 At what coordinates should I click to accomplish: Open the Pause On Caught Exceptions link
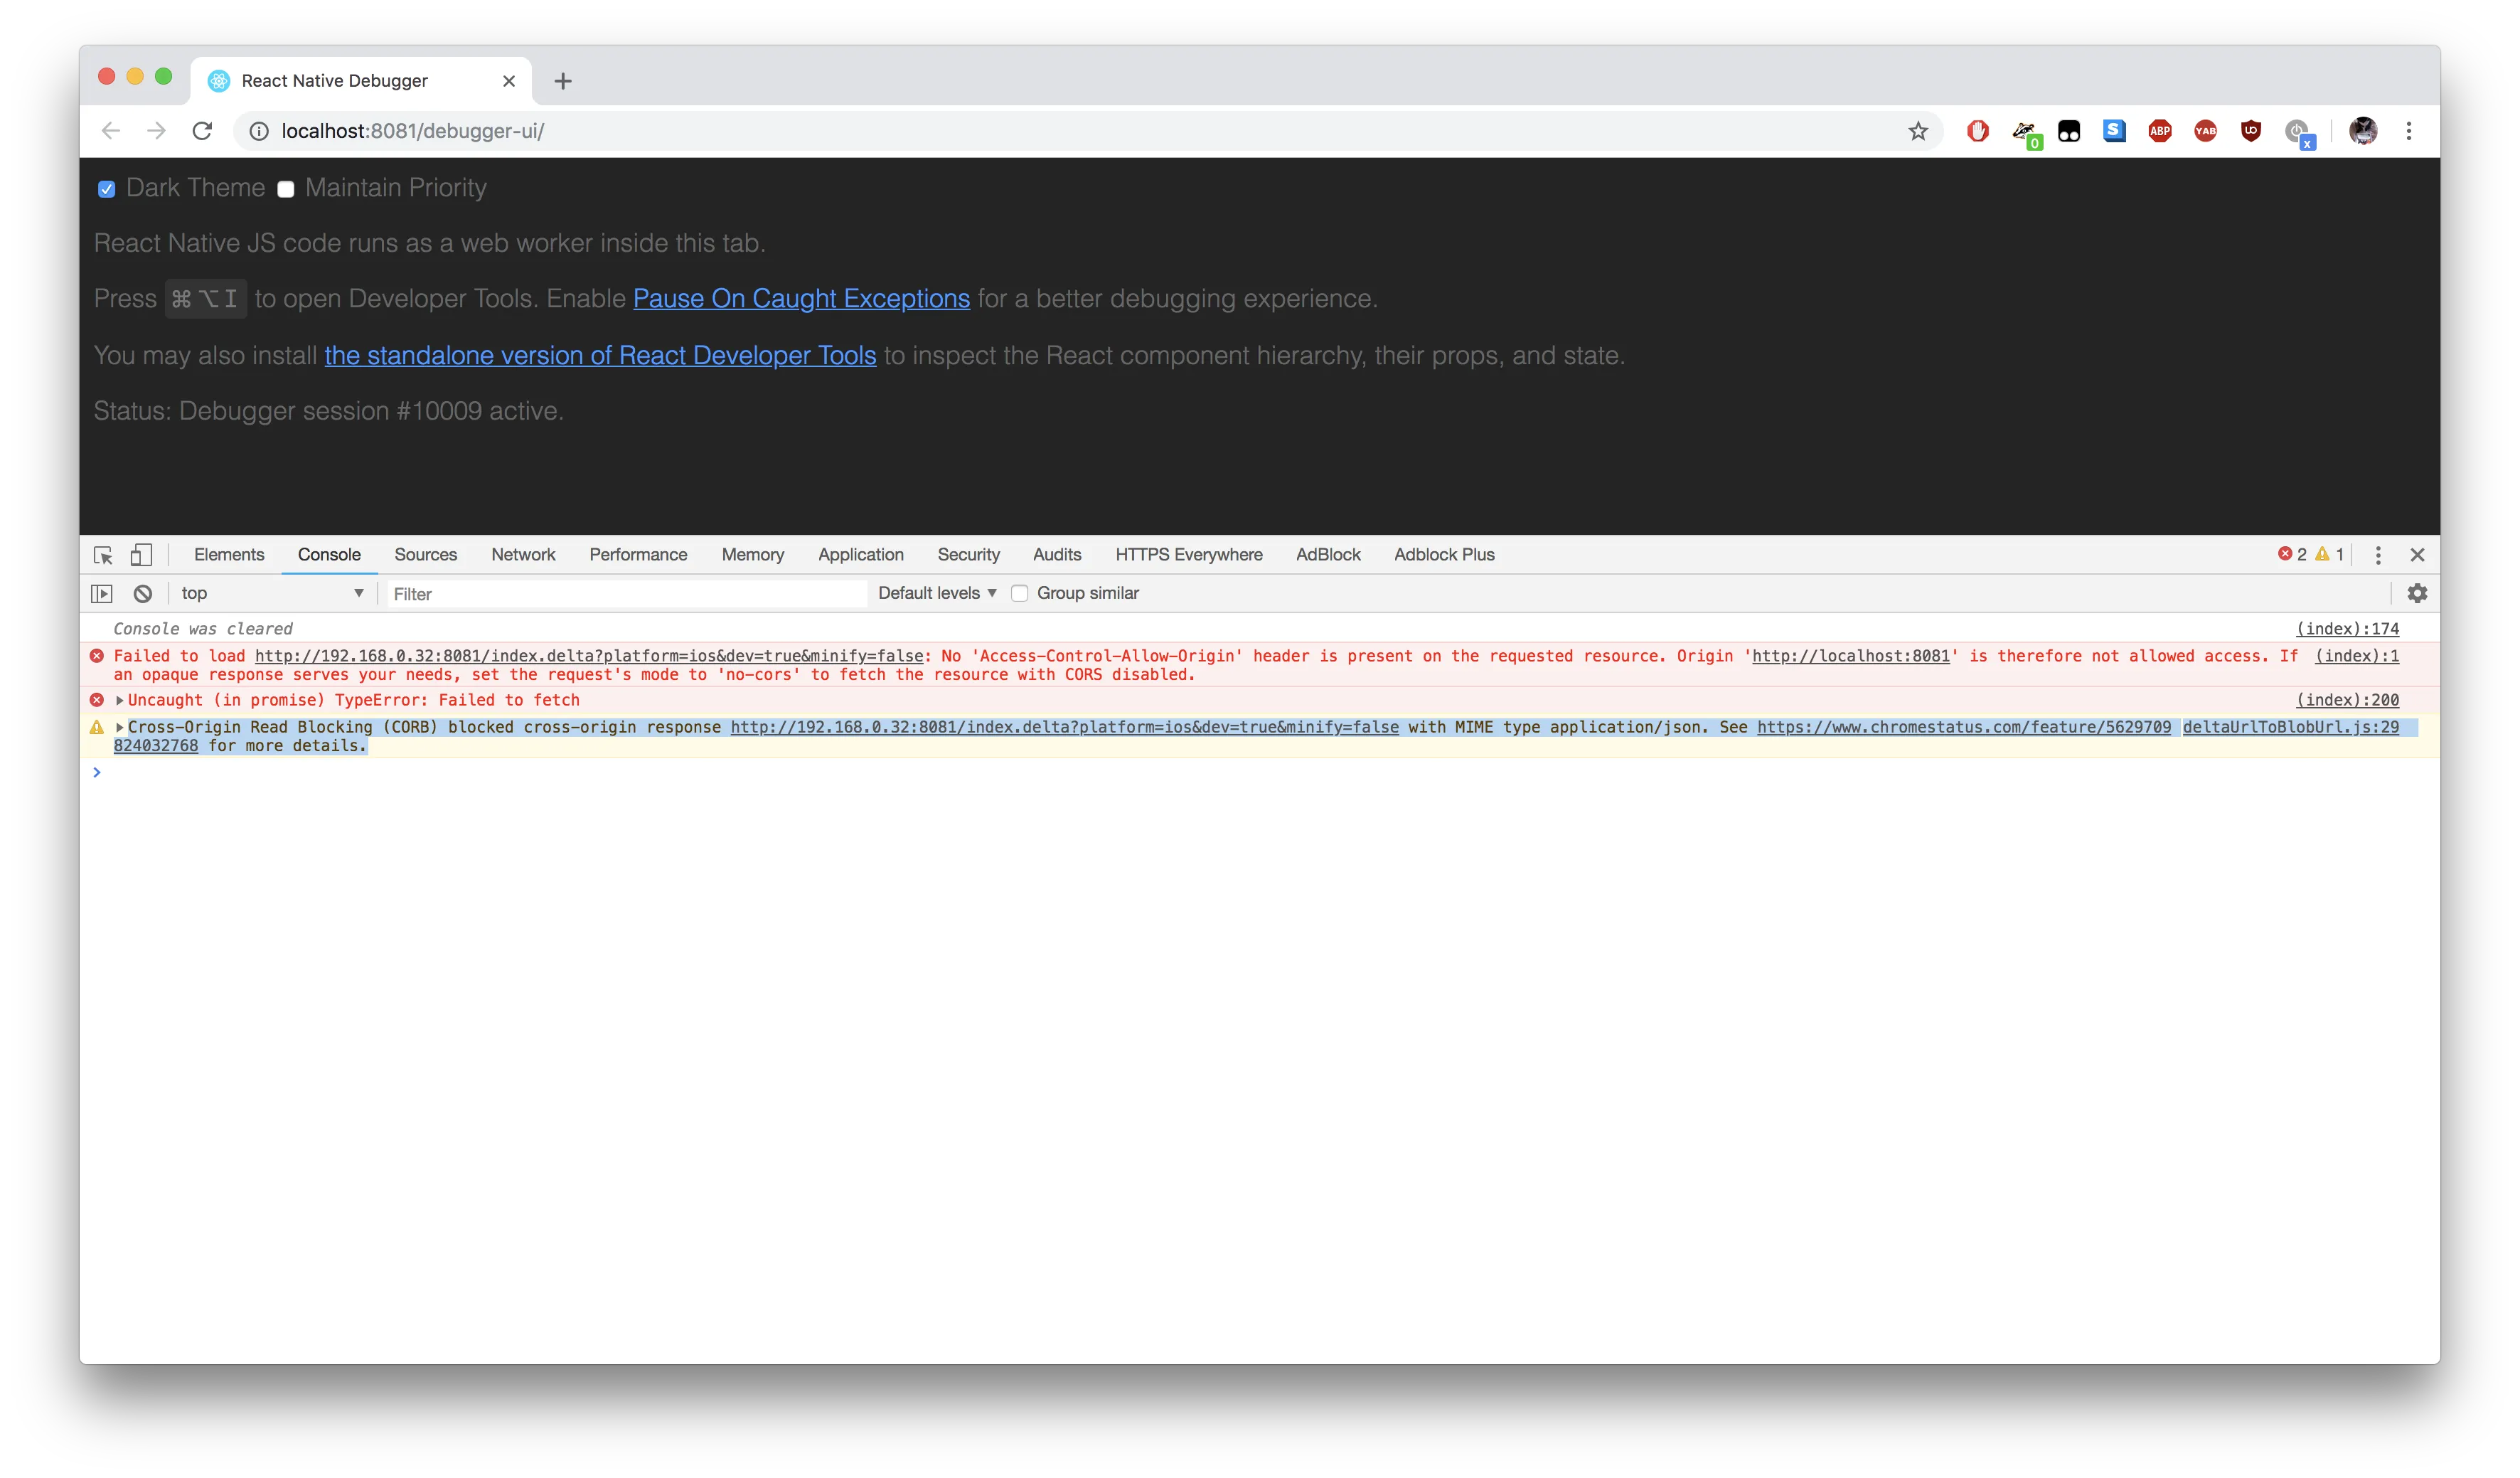click(x=800, y=299)
